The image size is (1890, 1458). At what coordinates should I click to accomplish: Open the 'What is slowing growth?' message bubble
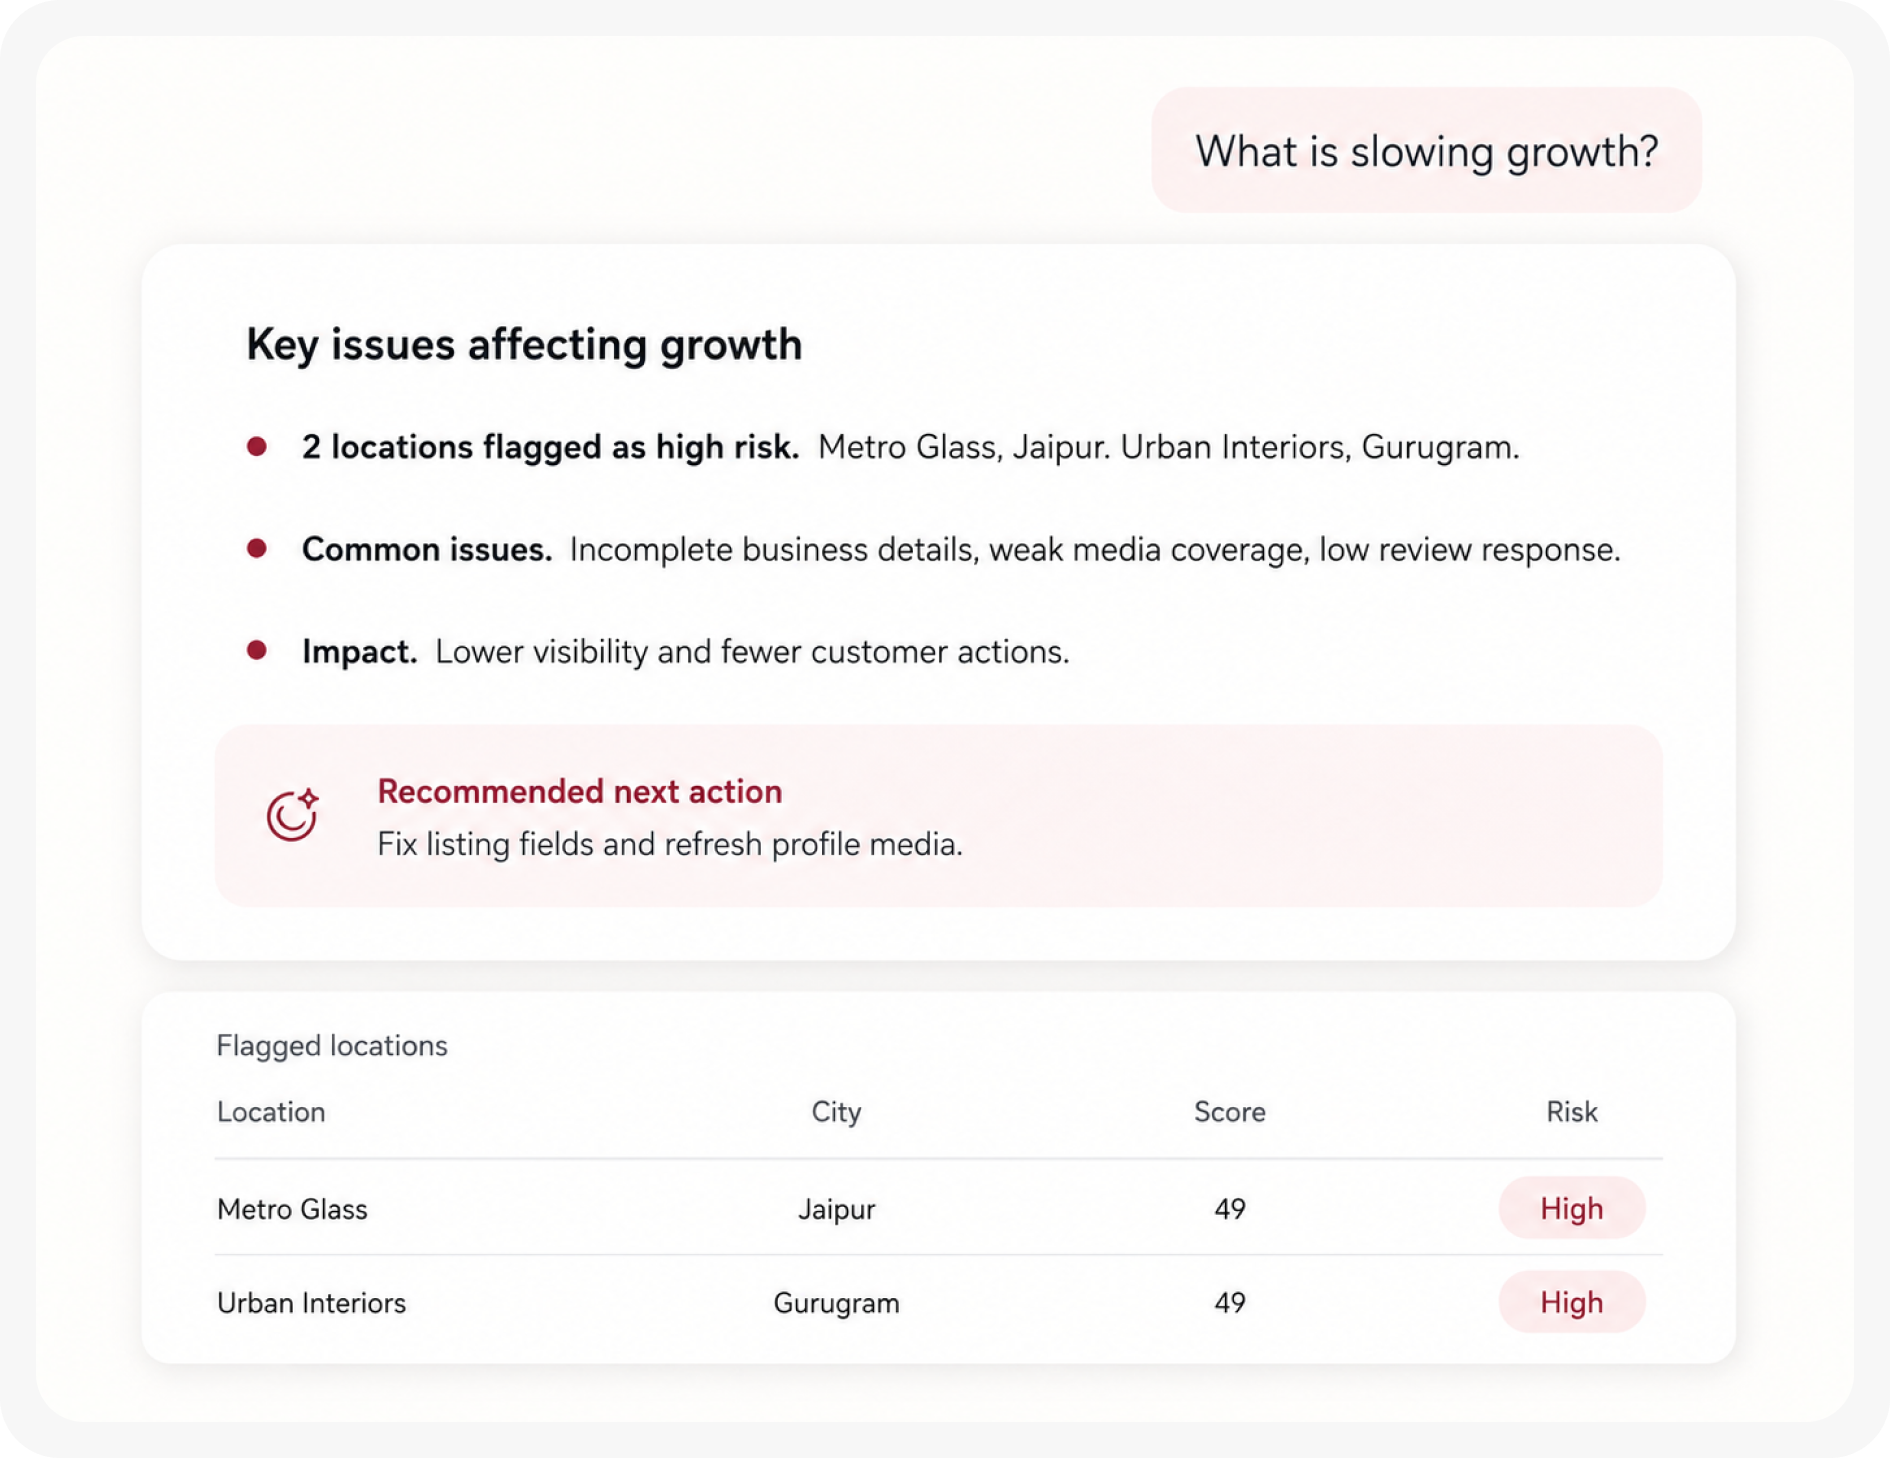(1426, 150)
